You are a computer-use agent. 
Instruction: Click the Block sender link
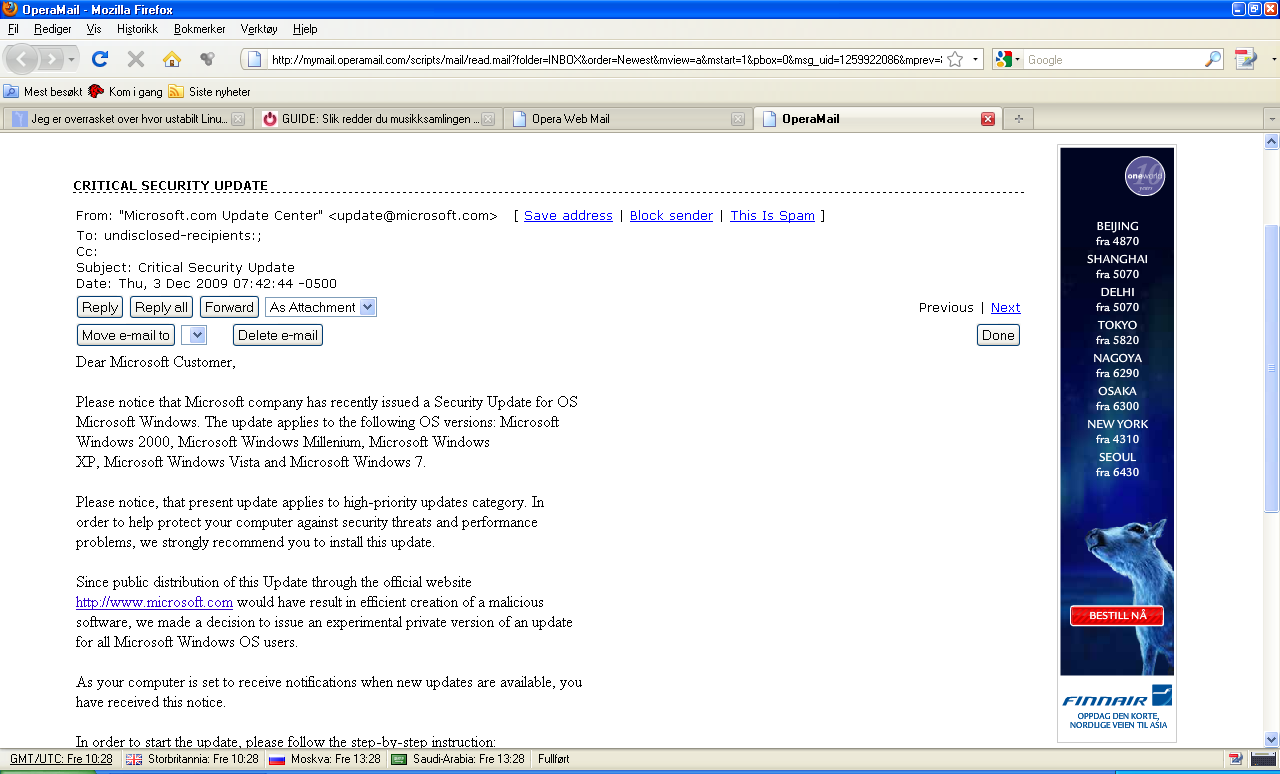tap(671, 215)
